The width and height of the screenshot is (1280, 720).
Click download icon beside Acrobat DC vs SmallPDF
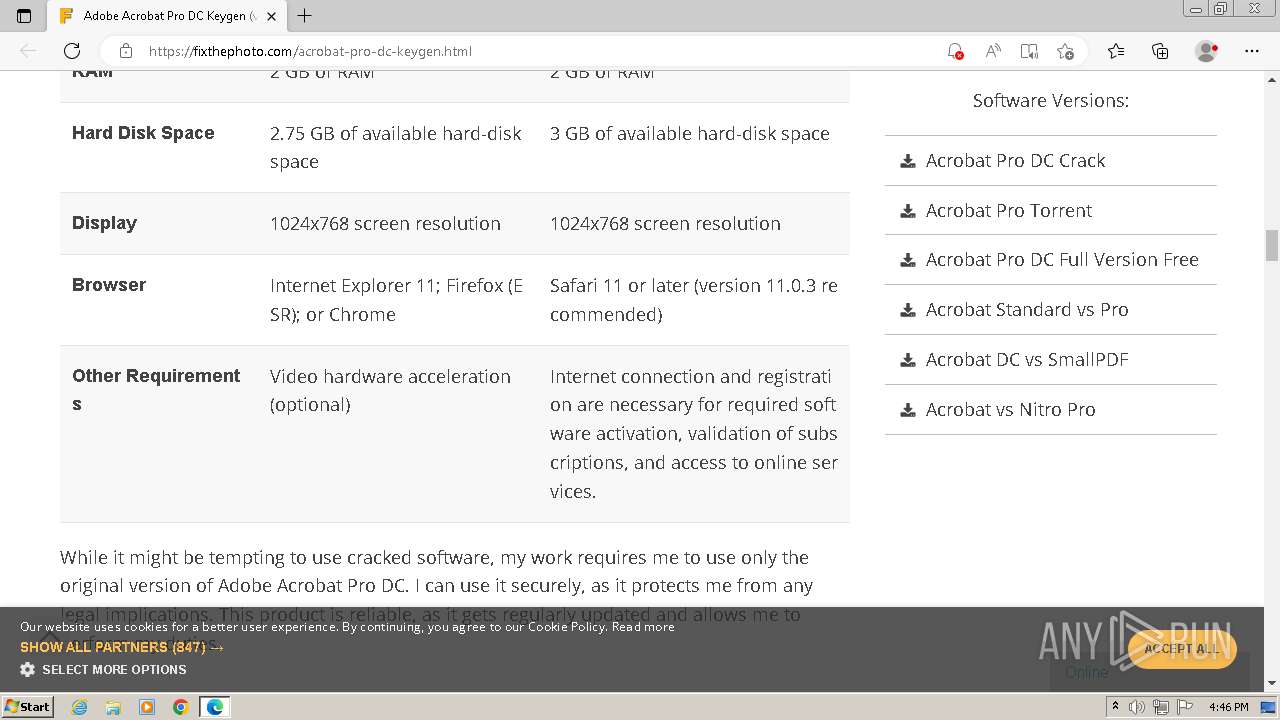(908, 359)
